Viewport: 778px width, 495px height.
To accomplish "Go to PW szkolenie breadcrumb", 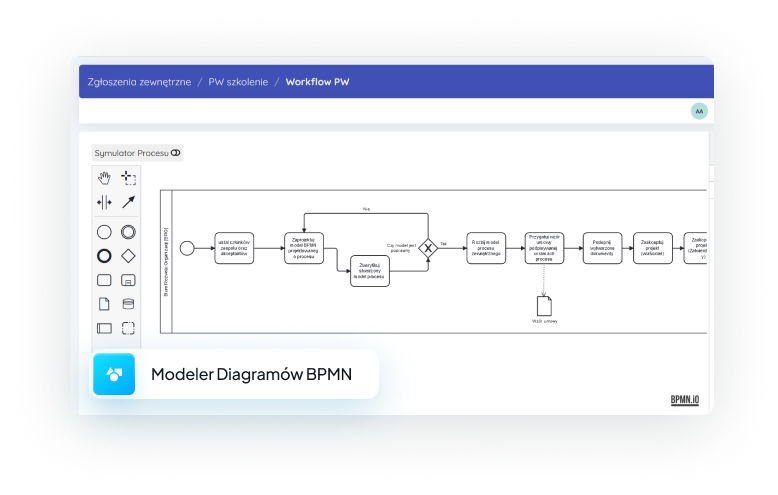I will click(x=238, y=82).
